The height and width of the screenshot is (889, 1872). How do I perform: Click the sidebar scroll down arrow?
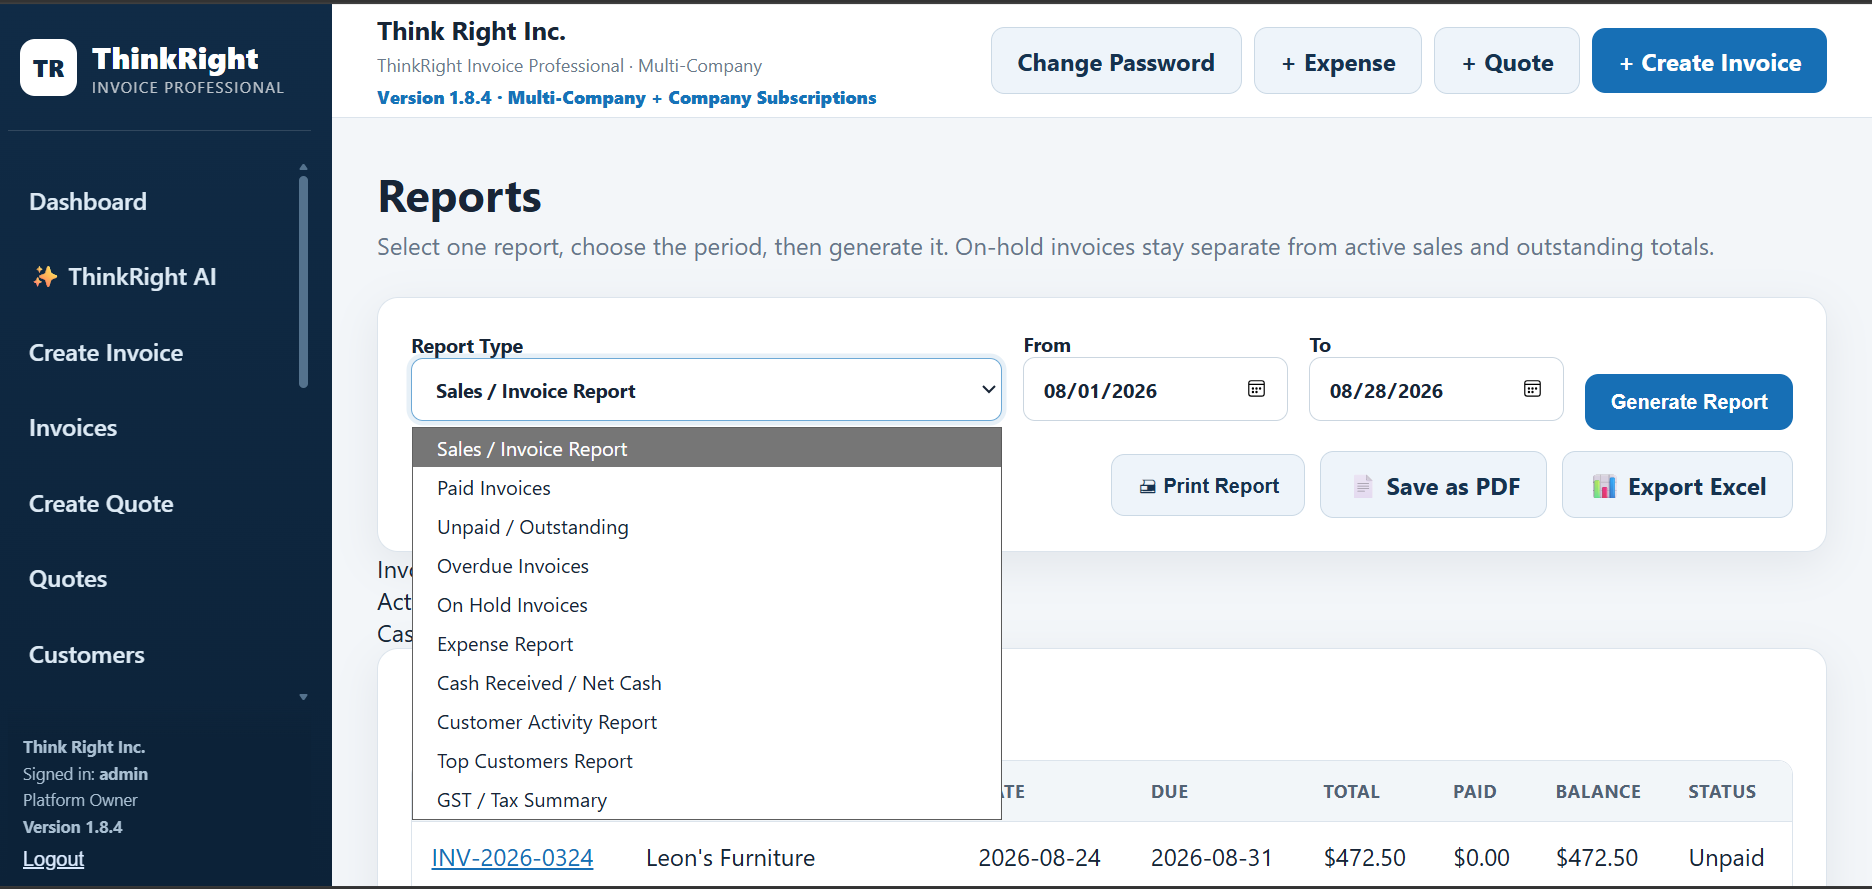303,697
